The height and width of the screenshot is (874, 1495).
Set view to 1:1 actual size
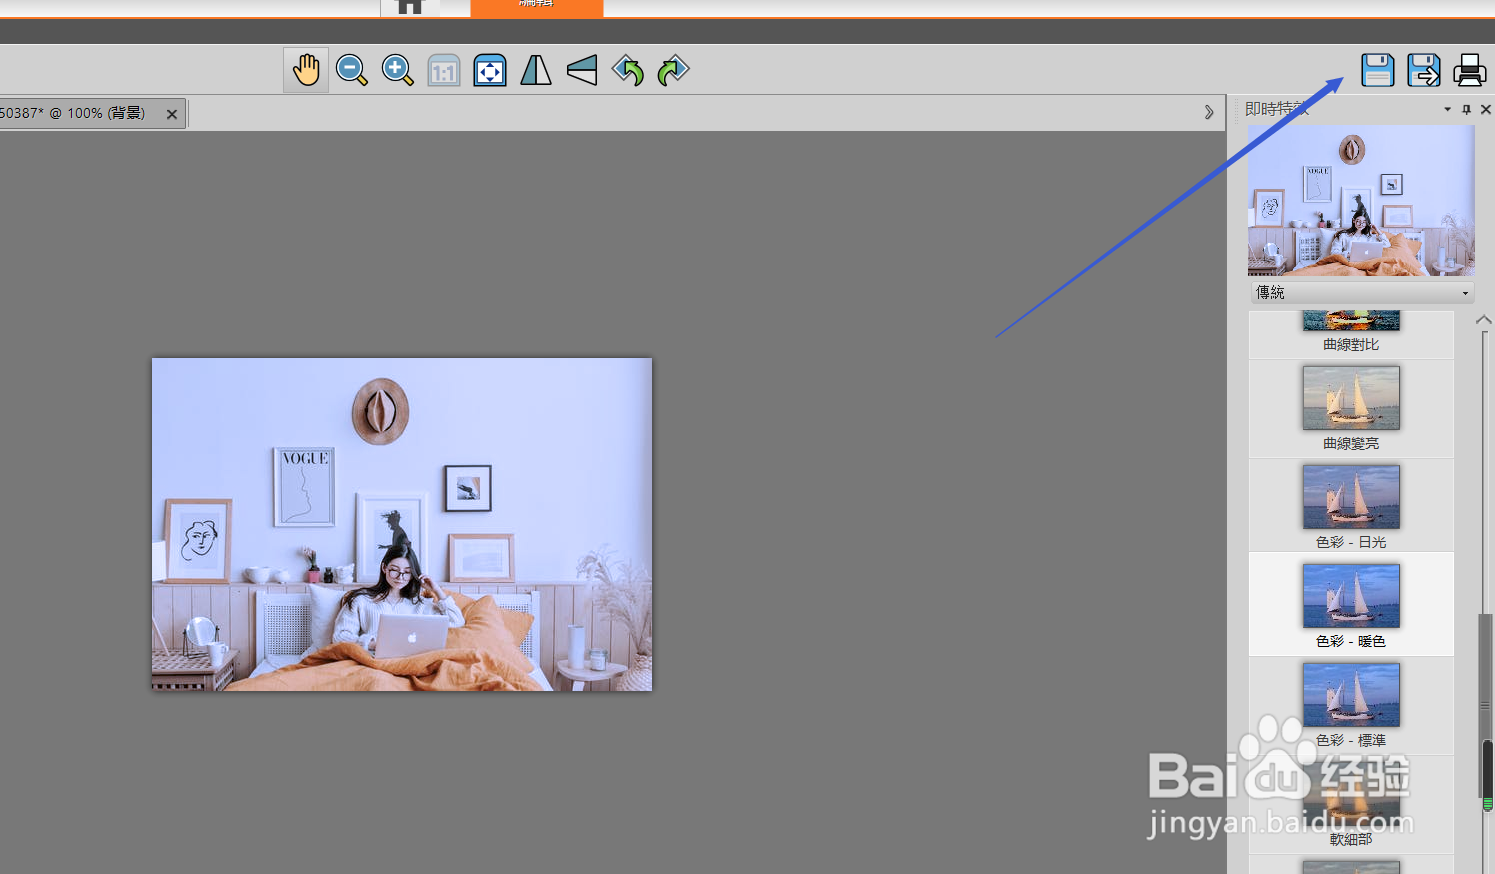(x=443, y=70)
